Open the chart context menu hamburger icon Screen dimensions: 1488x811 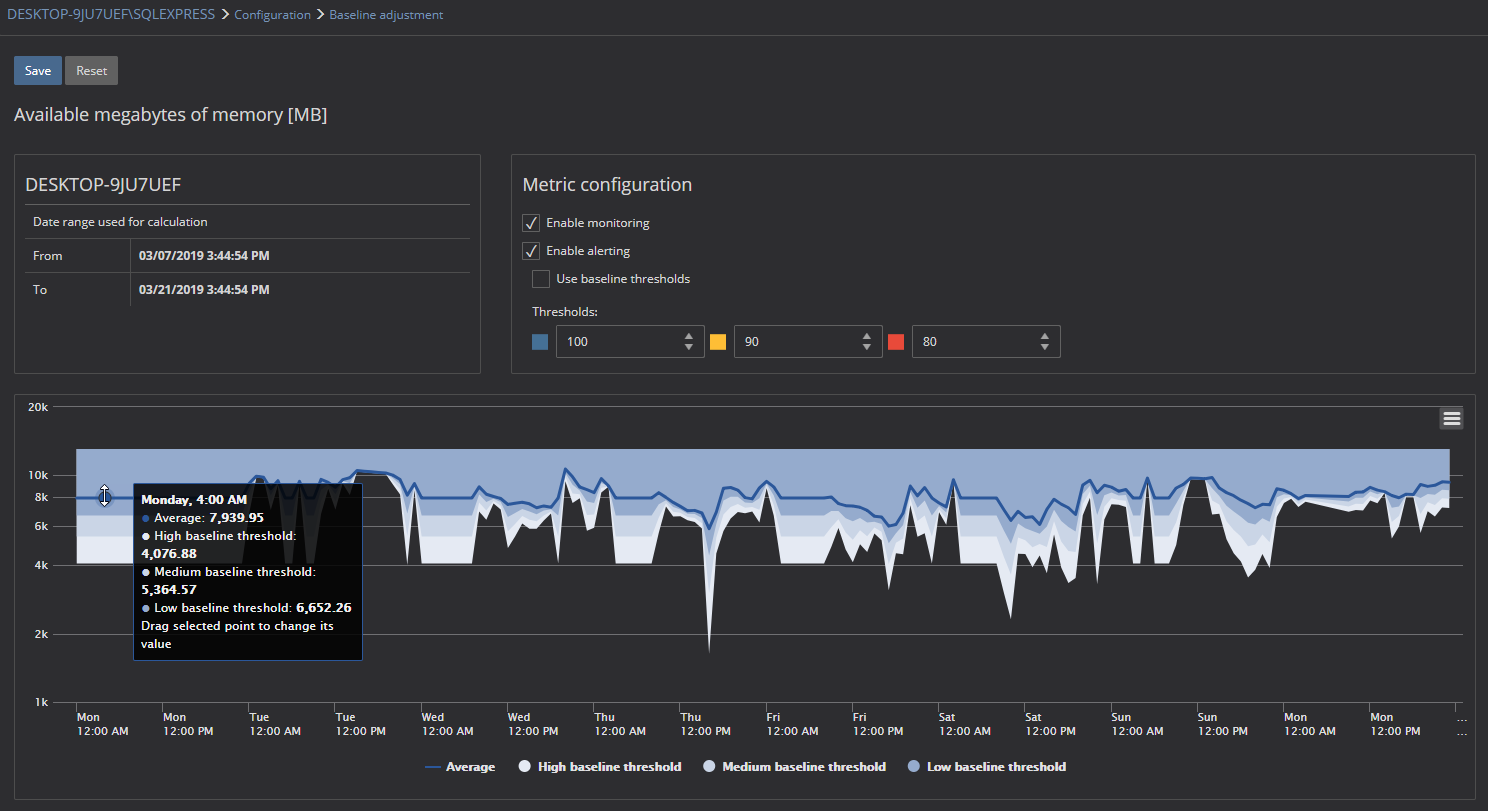(1451, 419)
